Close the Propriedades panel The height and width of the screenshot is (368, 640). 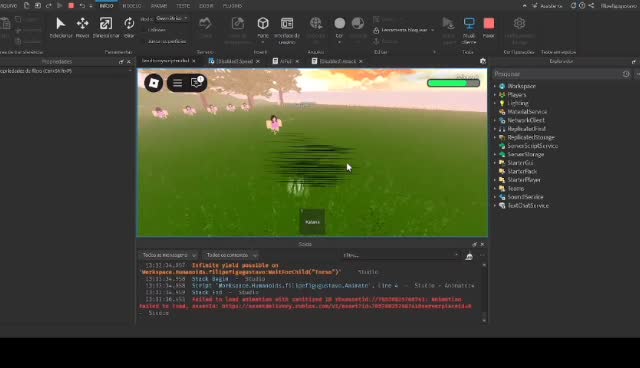(x=129, y=62)
